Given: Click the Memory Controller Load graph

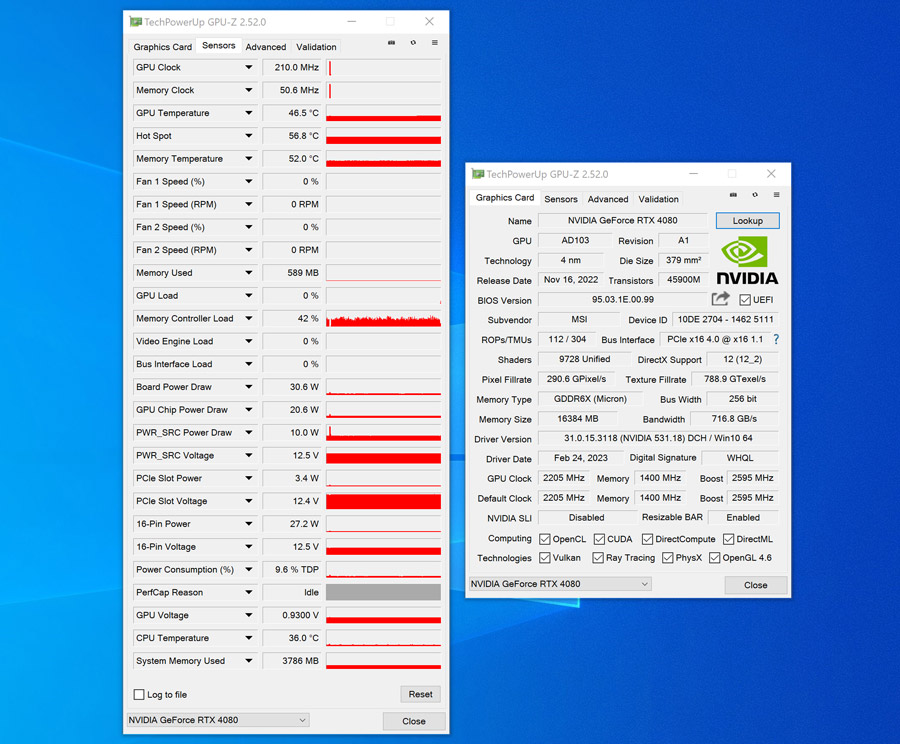Looking at the screenshot, I should [383, 319].
